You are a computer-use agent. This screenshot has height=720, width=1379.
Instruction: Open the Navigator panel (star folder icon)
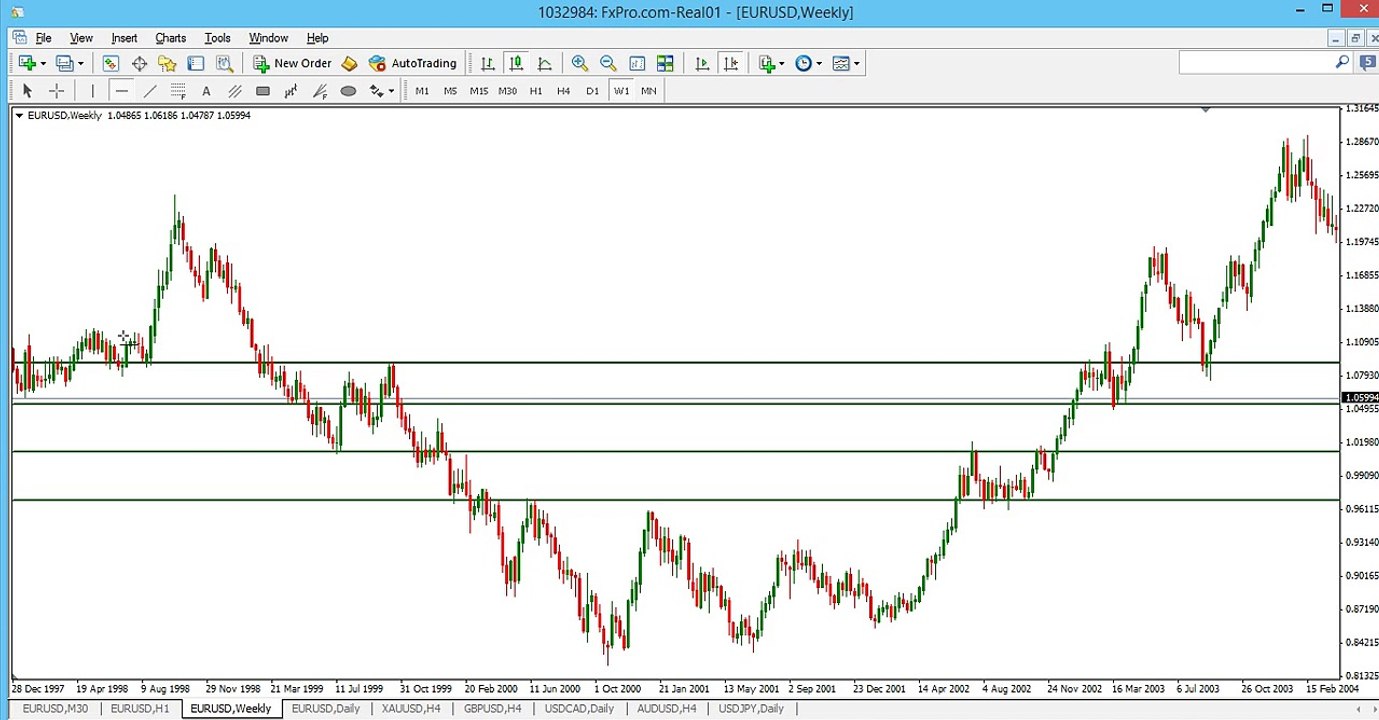coord(167,63)
